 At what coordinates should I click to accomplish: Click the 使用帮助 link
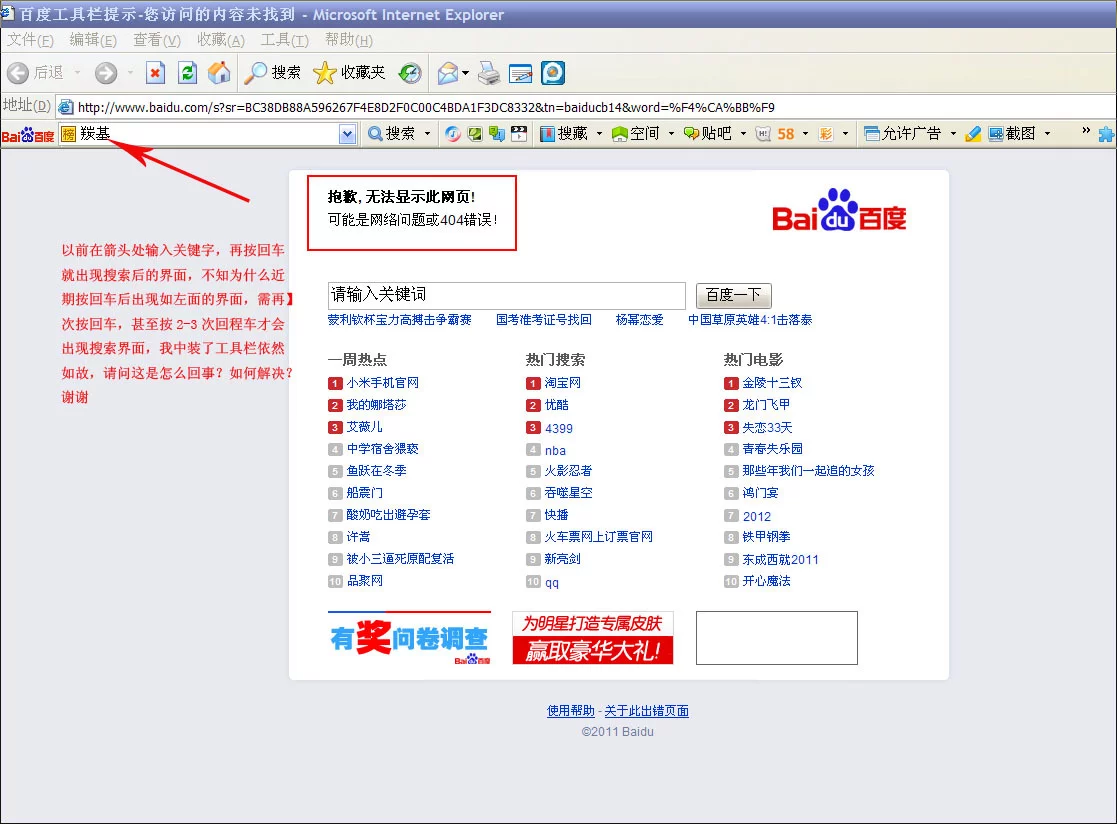click(571, 711)
